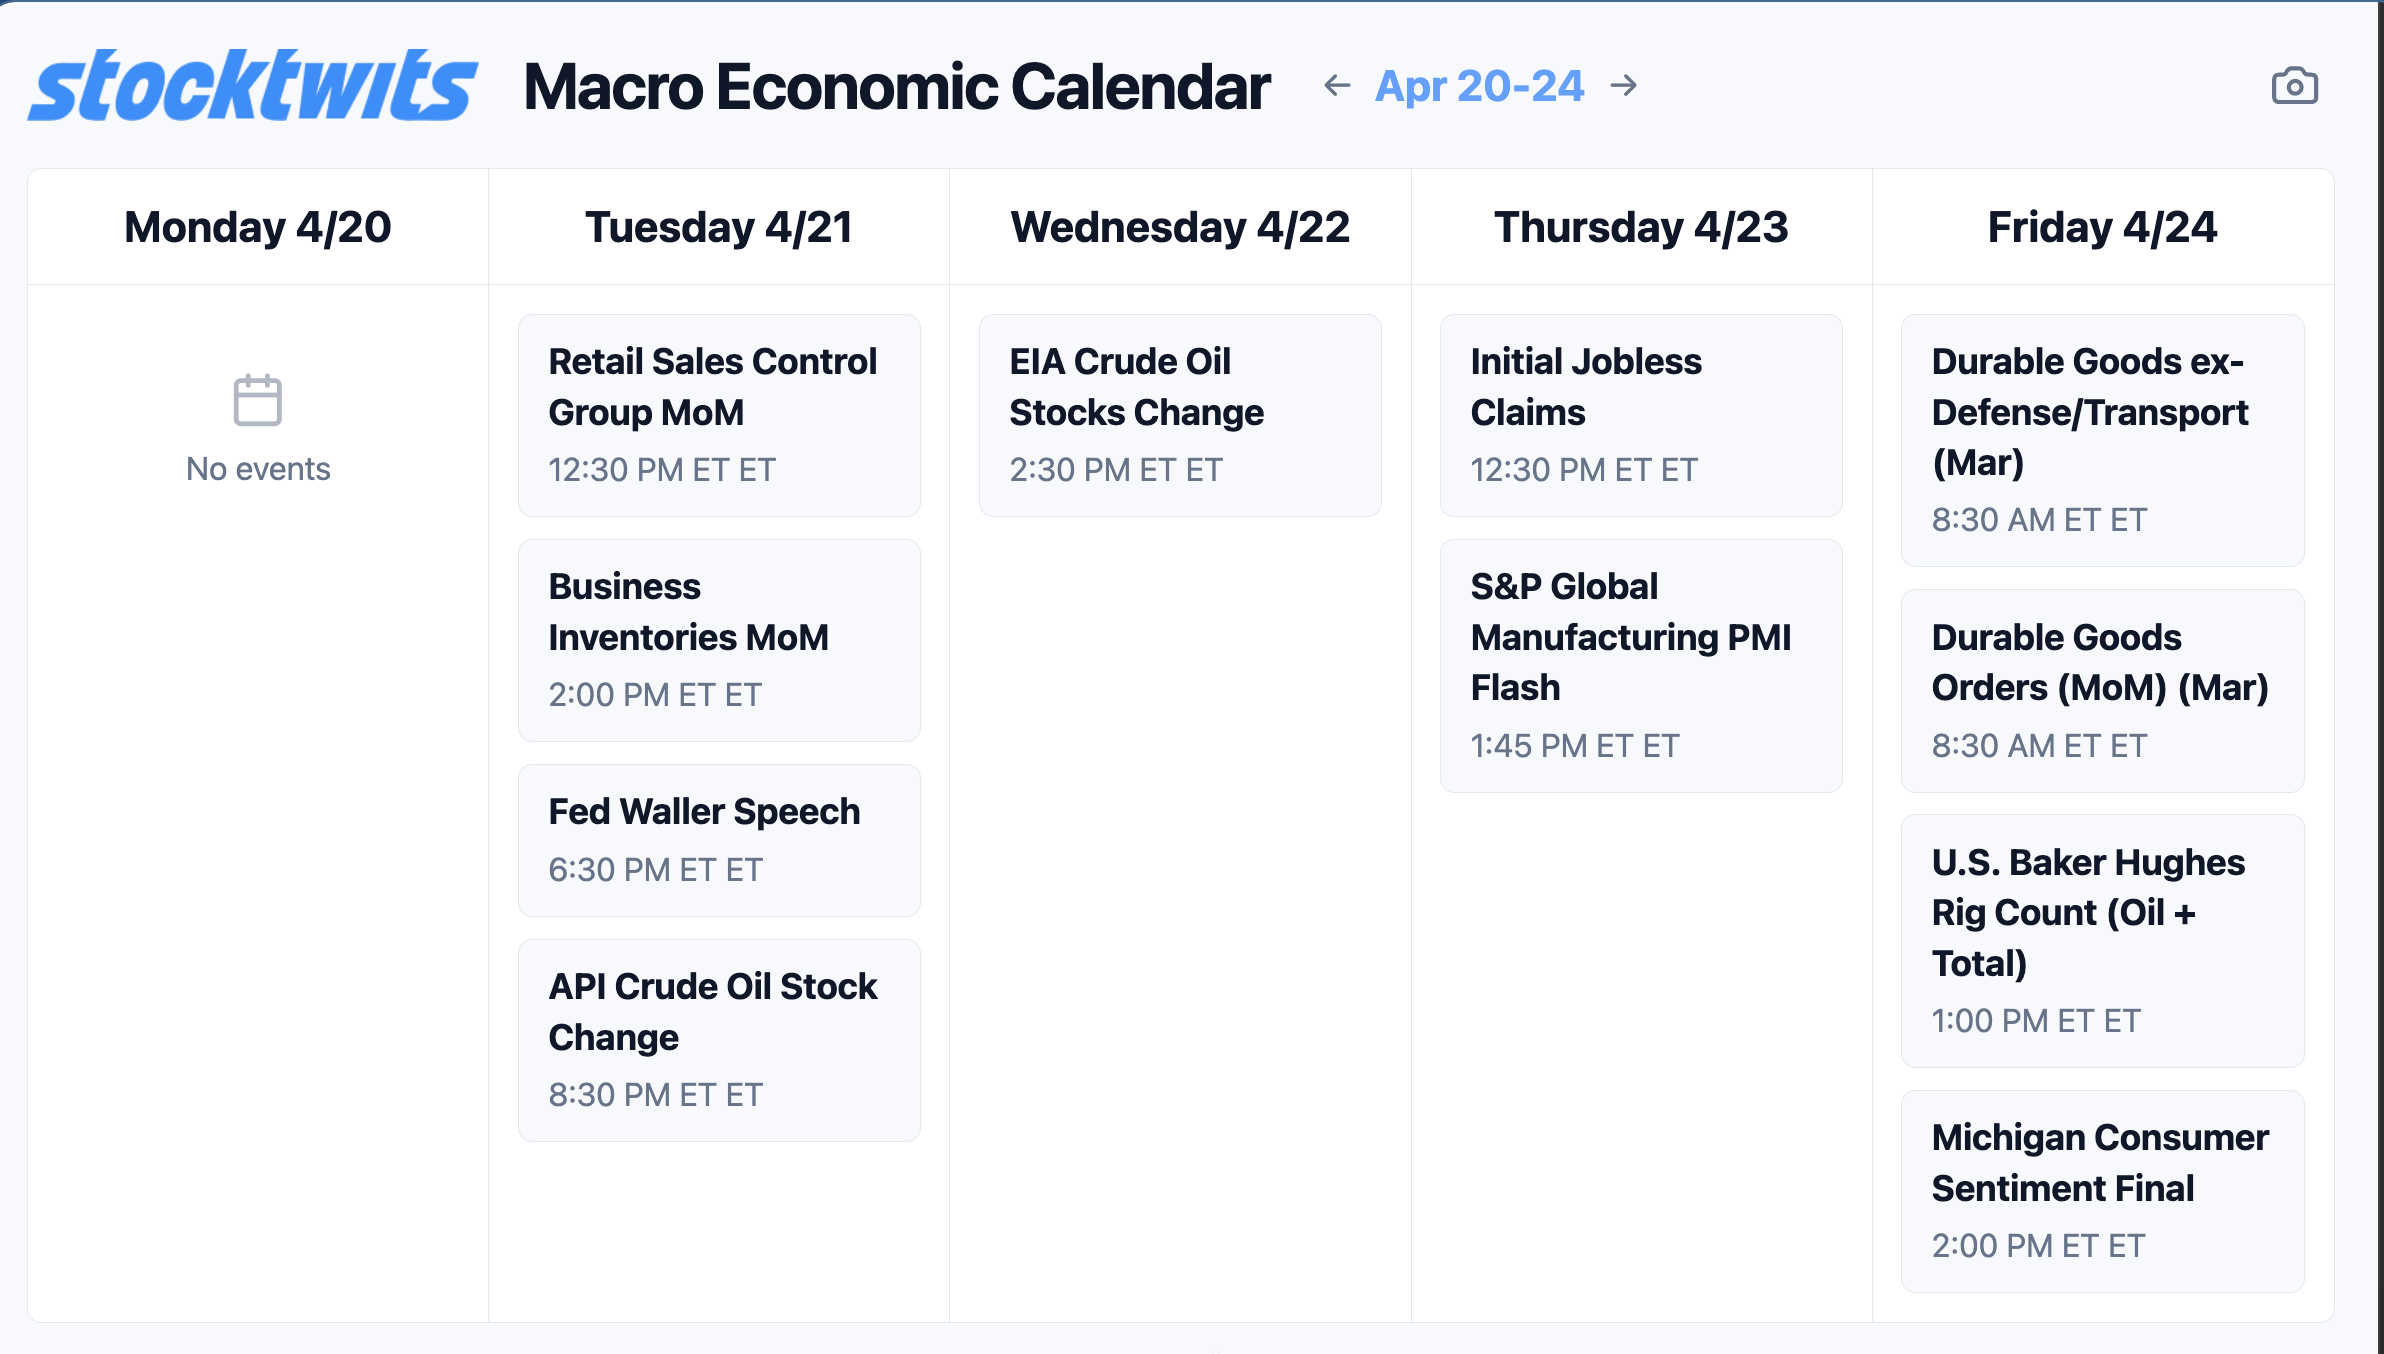Select the Tuesday 4/21 column header
Image resolution: width=2384 pixels, height=1354 pixels.
pos(718,227)
